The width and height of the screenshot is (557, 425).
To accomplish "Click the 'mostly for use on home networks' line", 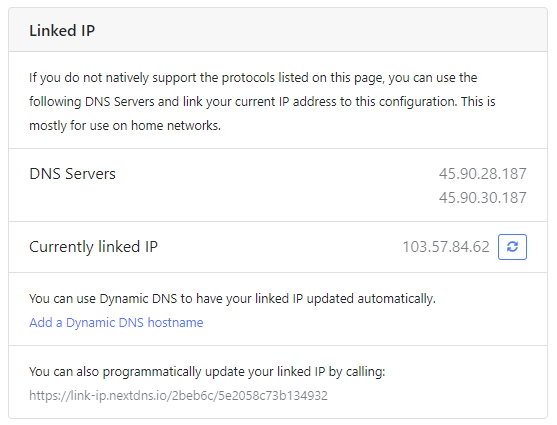I will coord(125,125).
